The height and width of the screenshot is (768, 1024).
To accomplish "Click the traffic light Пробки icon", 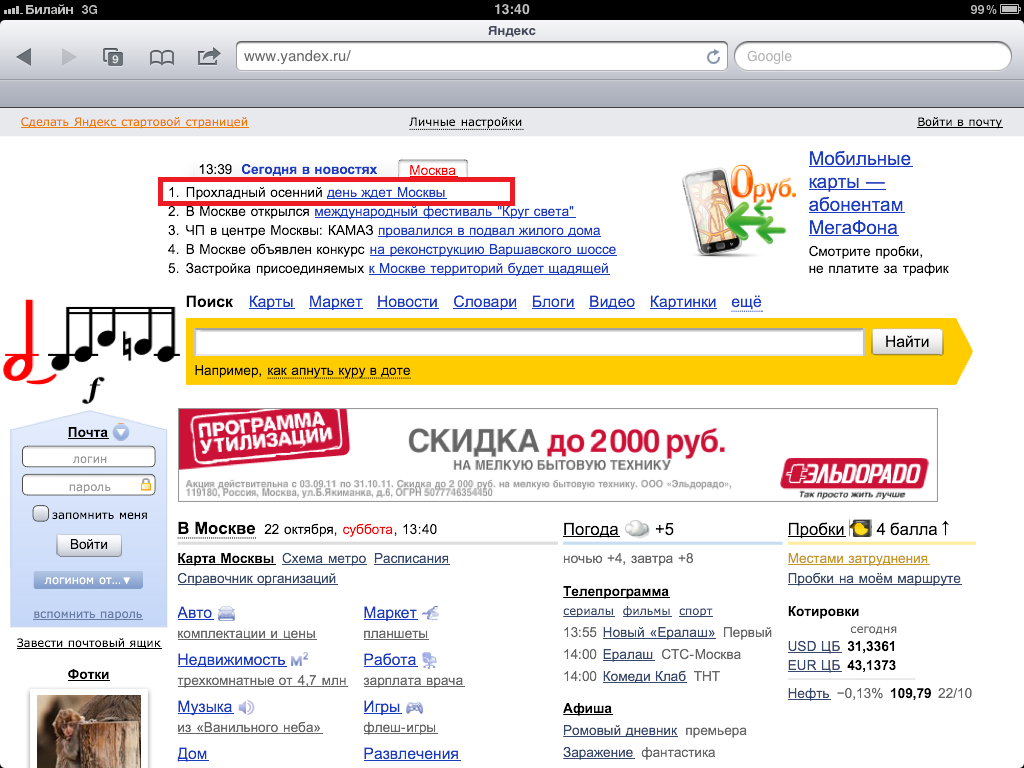I will 860,528.
